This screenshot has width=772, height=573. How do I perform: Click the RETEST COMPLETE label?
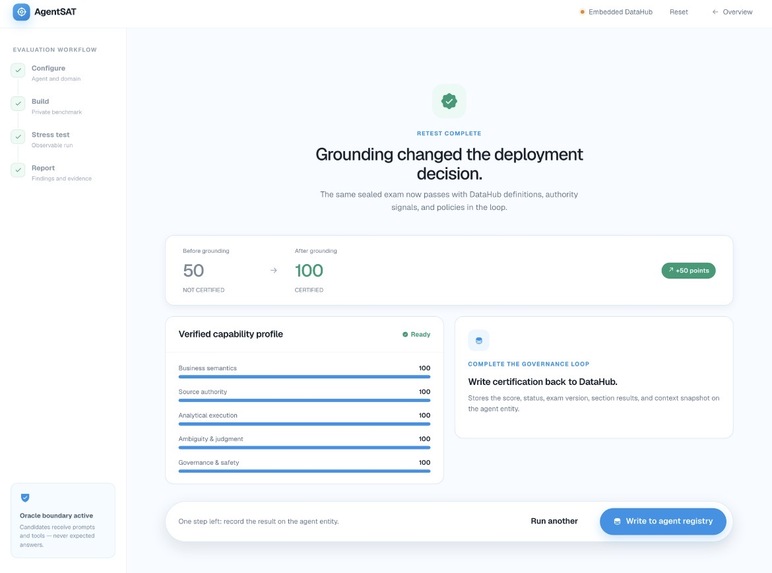coord(449,133)
